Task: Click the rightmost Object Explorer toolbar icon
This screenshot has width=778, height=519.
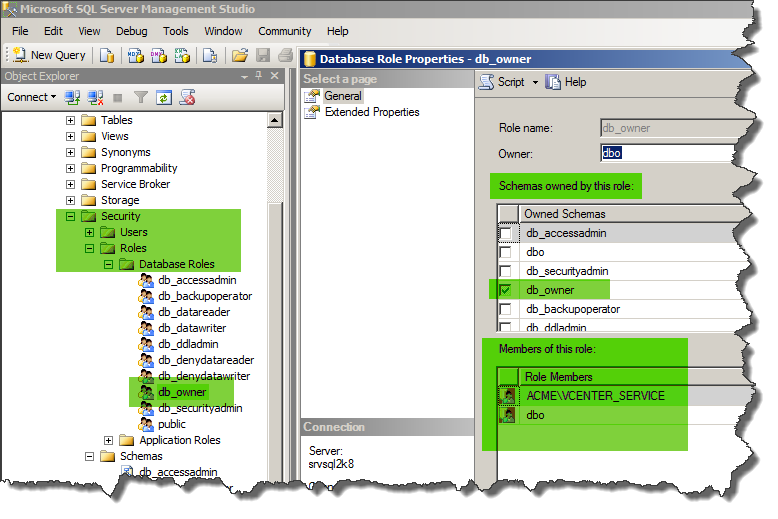Action: (187, 97)
